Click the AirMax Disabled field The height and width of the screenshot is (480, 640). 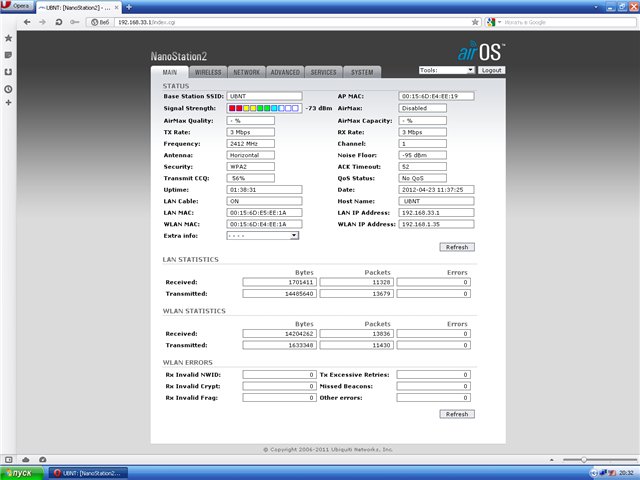[422, 108]
